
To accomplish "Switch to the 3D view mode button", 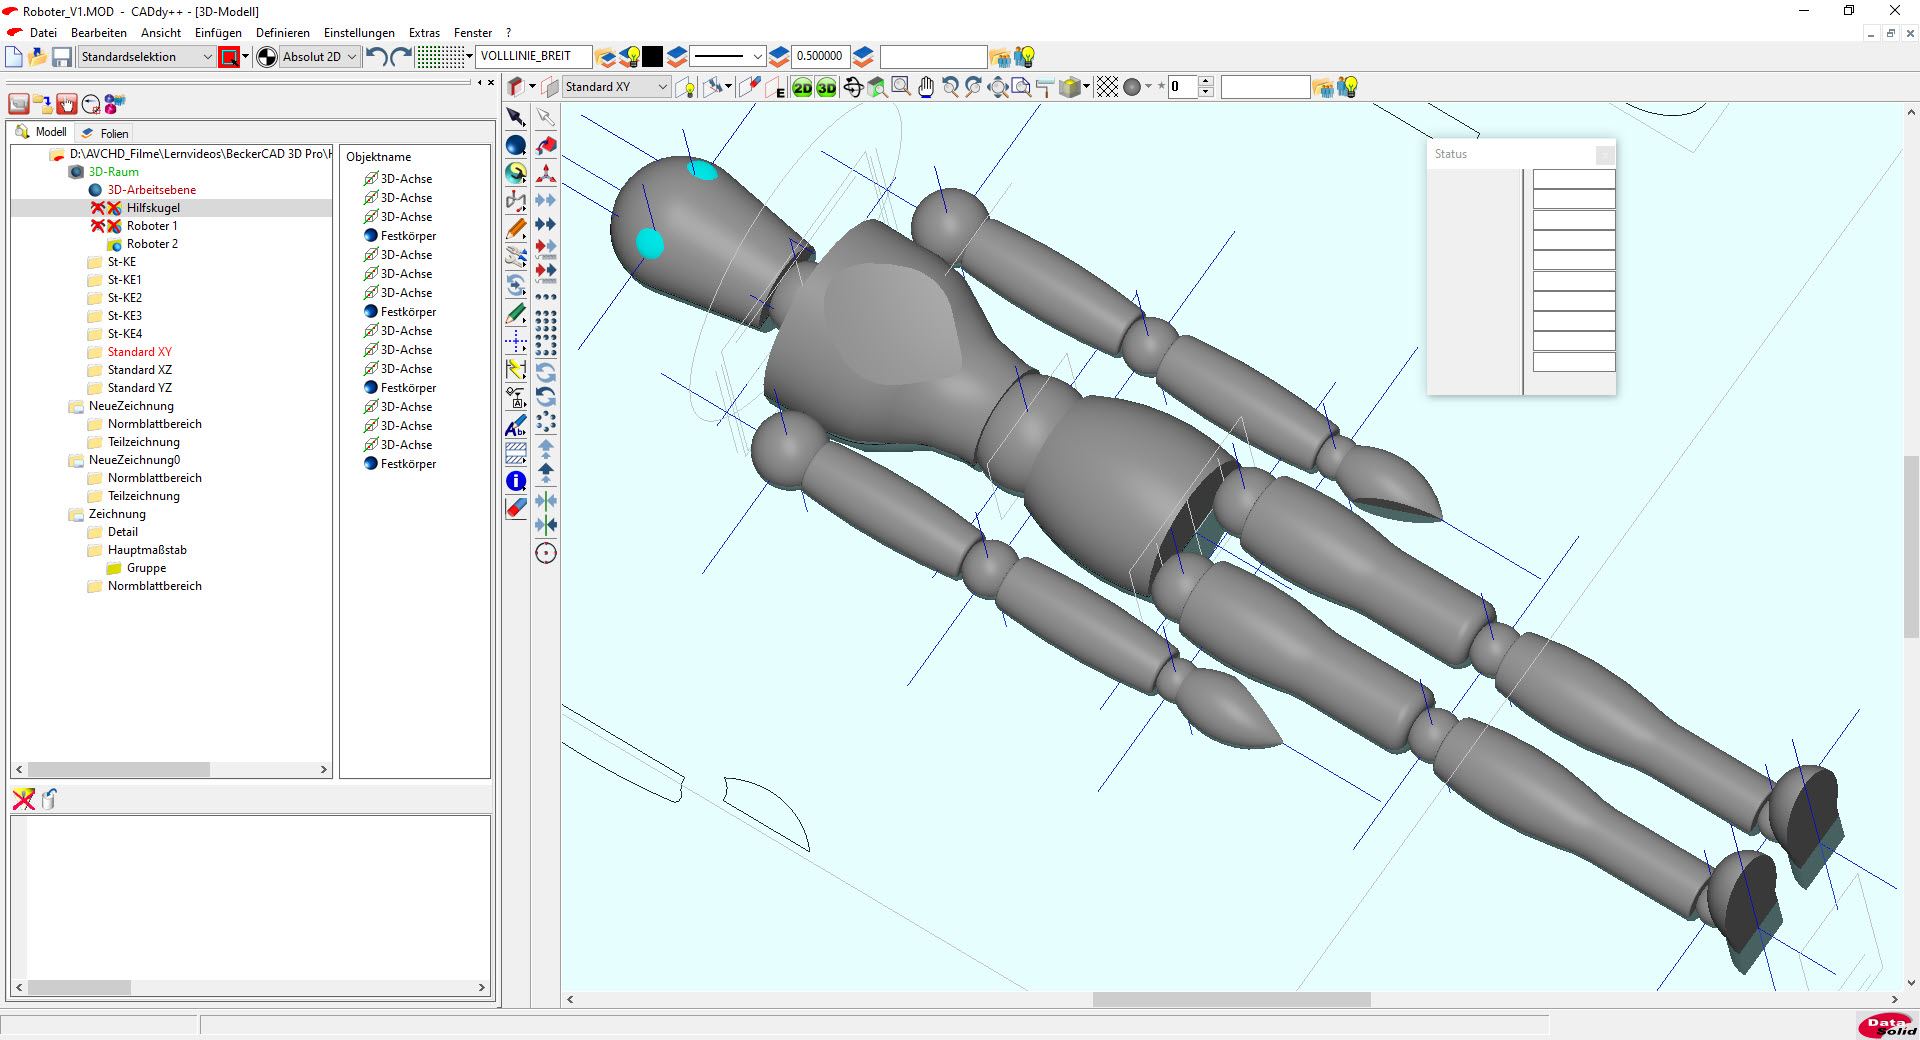I will pos(826,88).
